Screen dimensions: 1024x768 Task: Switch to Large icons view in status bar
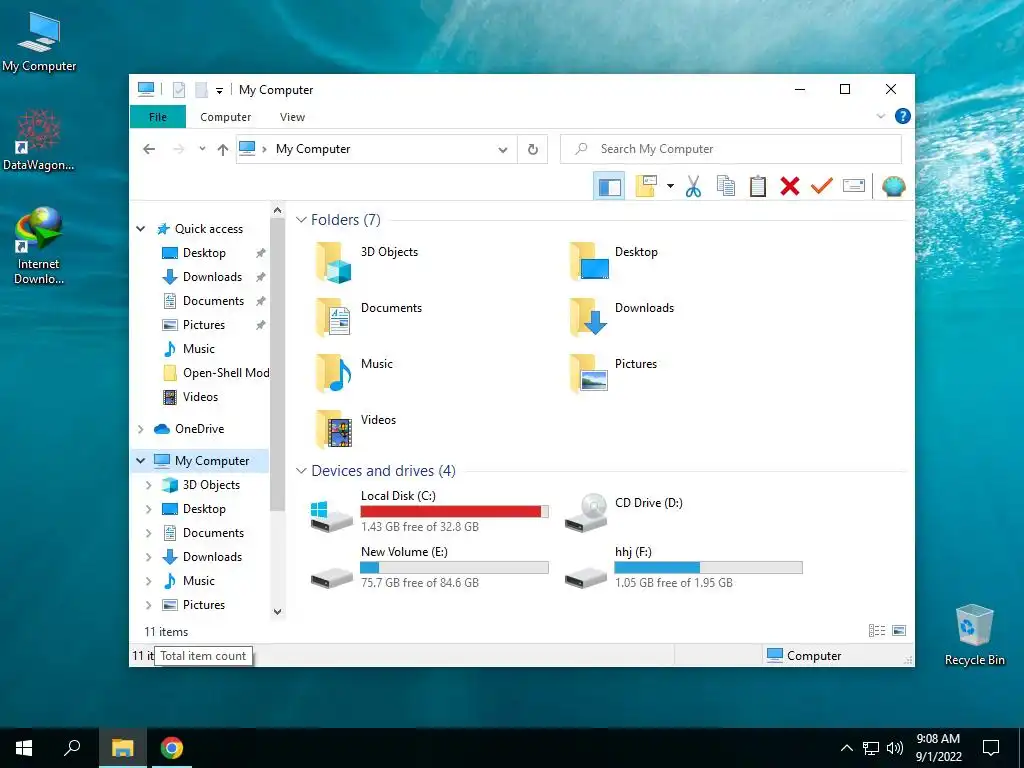click(x=899, y=631)
